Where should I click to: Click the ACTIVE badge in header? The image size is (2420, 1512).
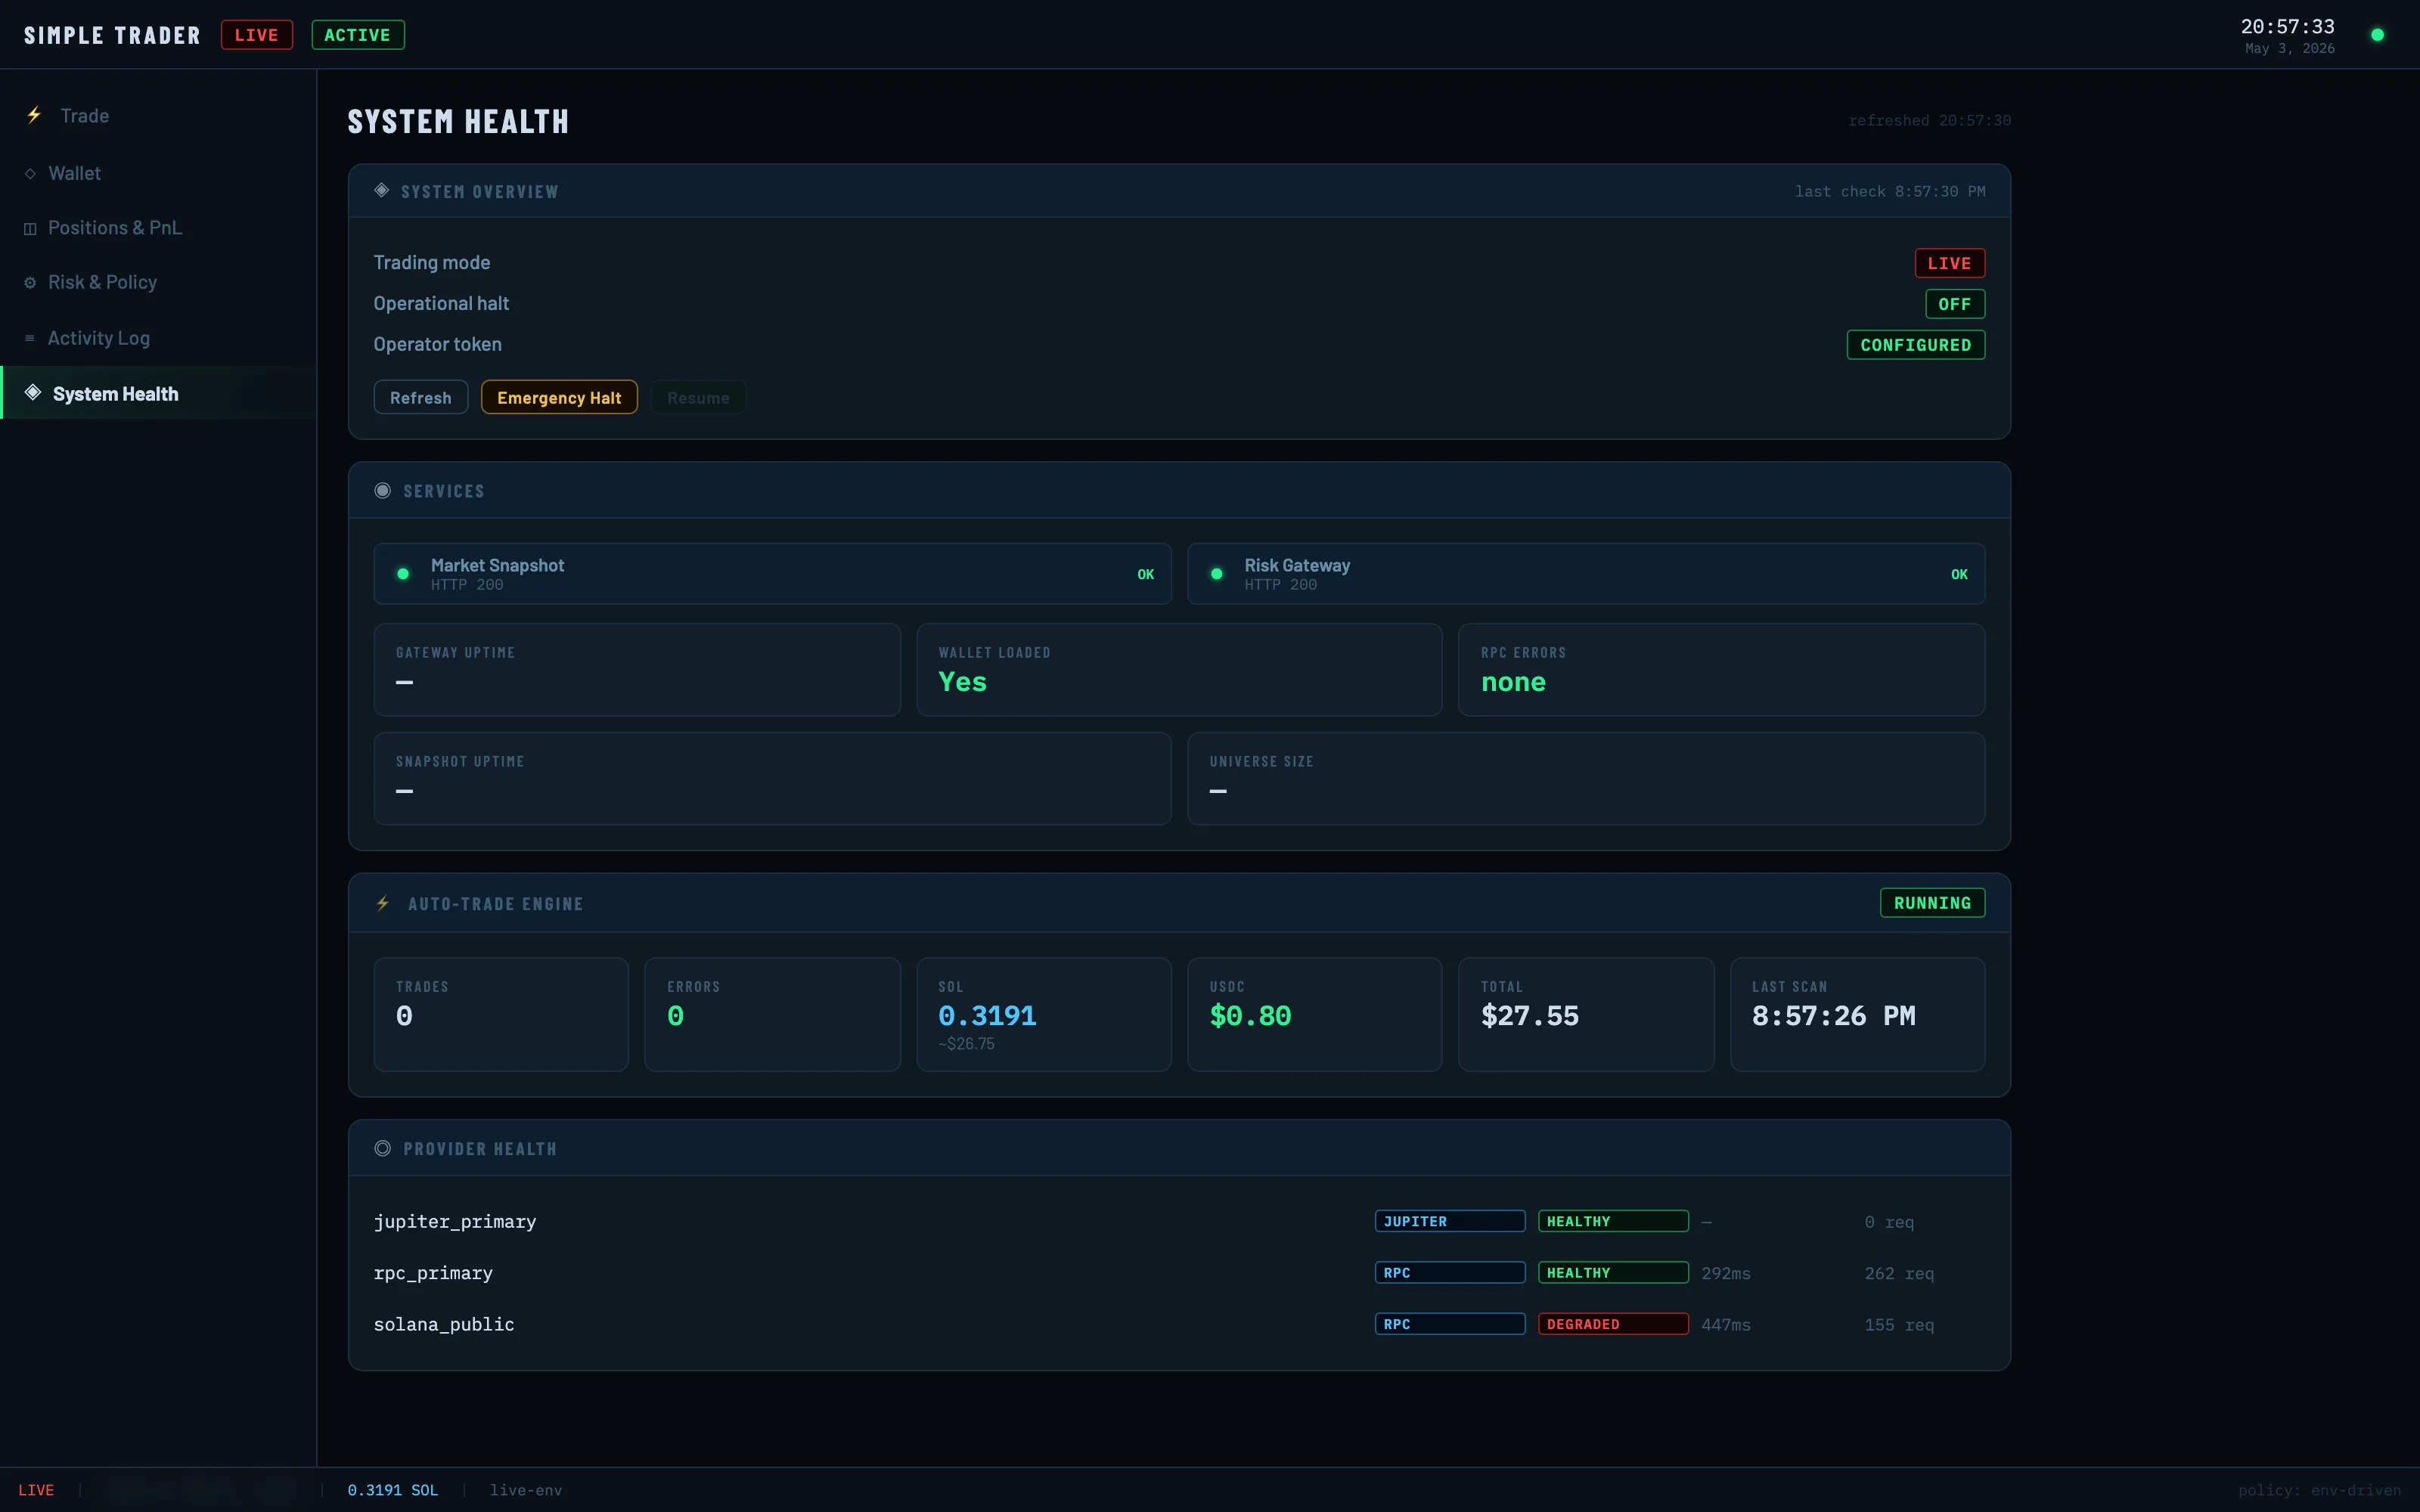pos(357,35)
